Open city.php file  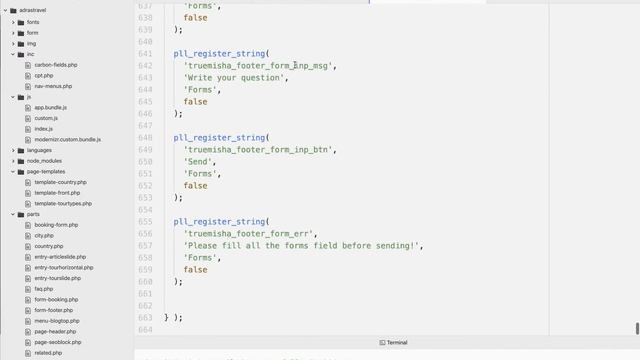point(44,236)
